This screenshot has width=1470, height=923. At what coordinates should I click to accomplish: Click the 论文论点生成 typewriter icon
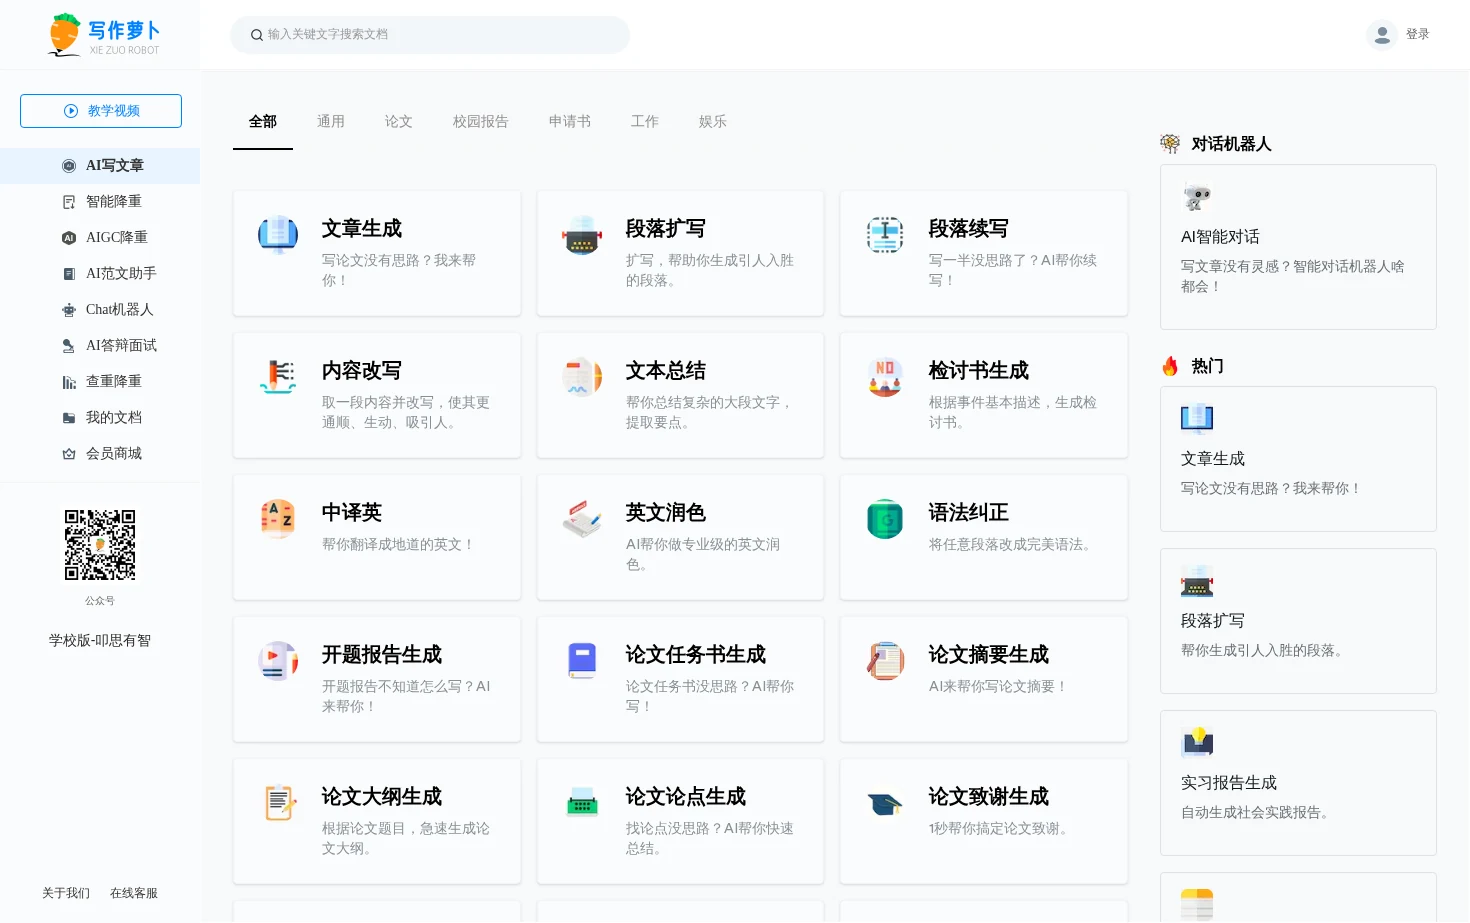[x=582, y=803]
